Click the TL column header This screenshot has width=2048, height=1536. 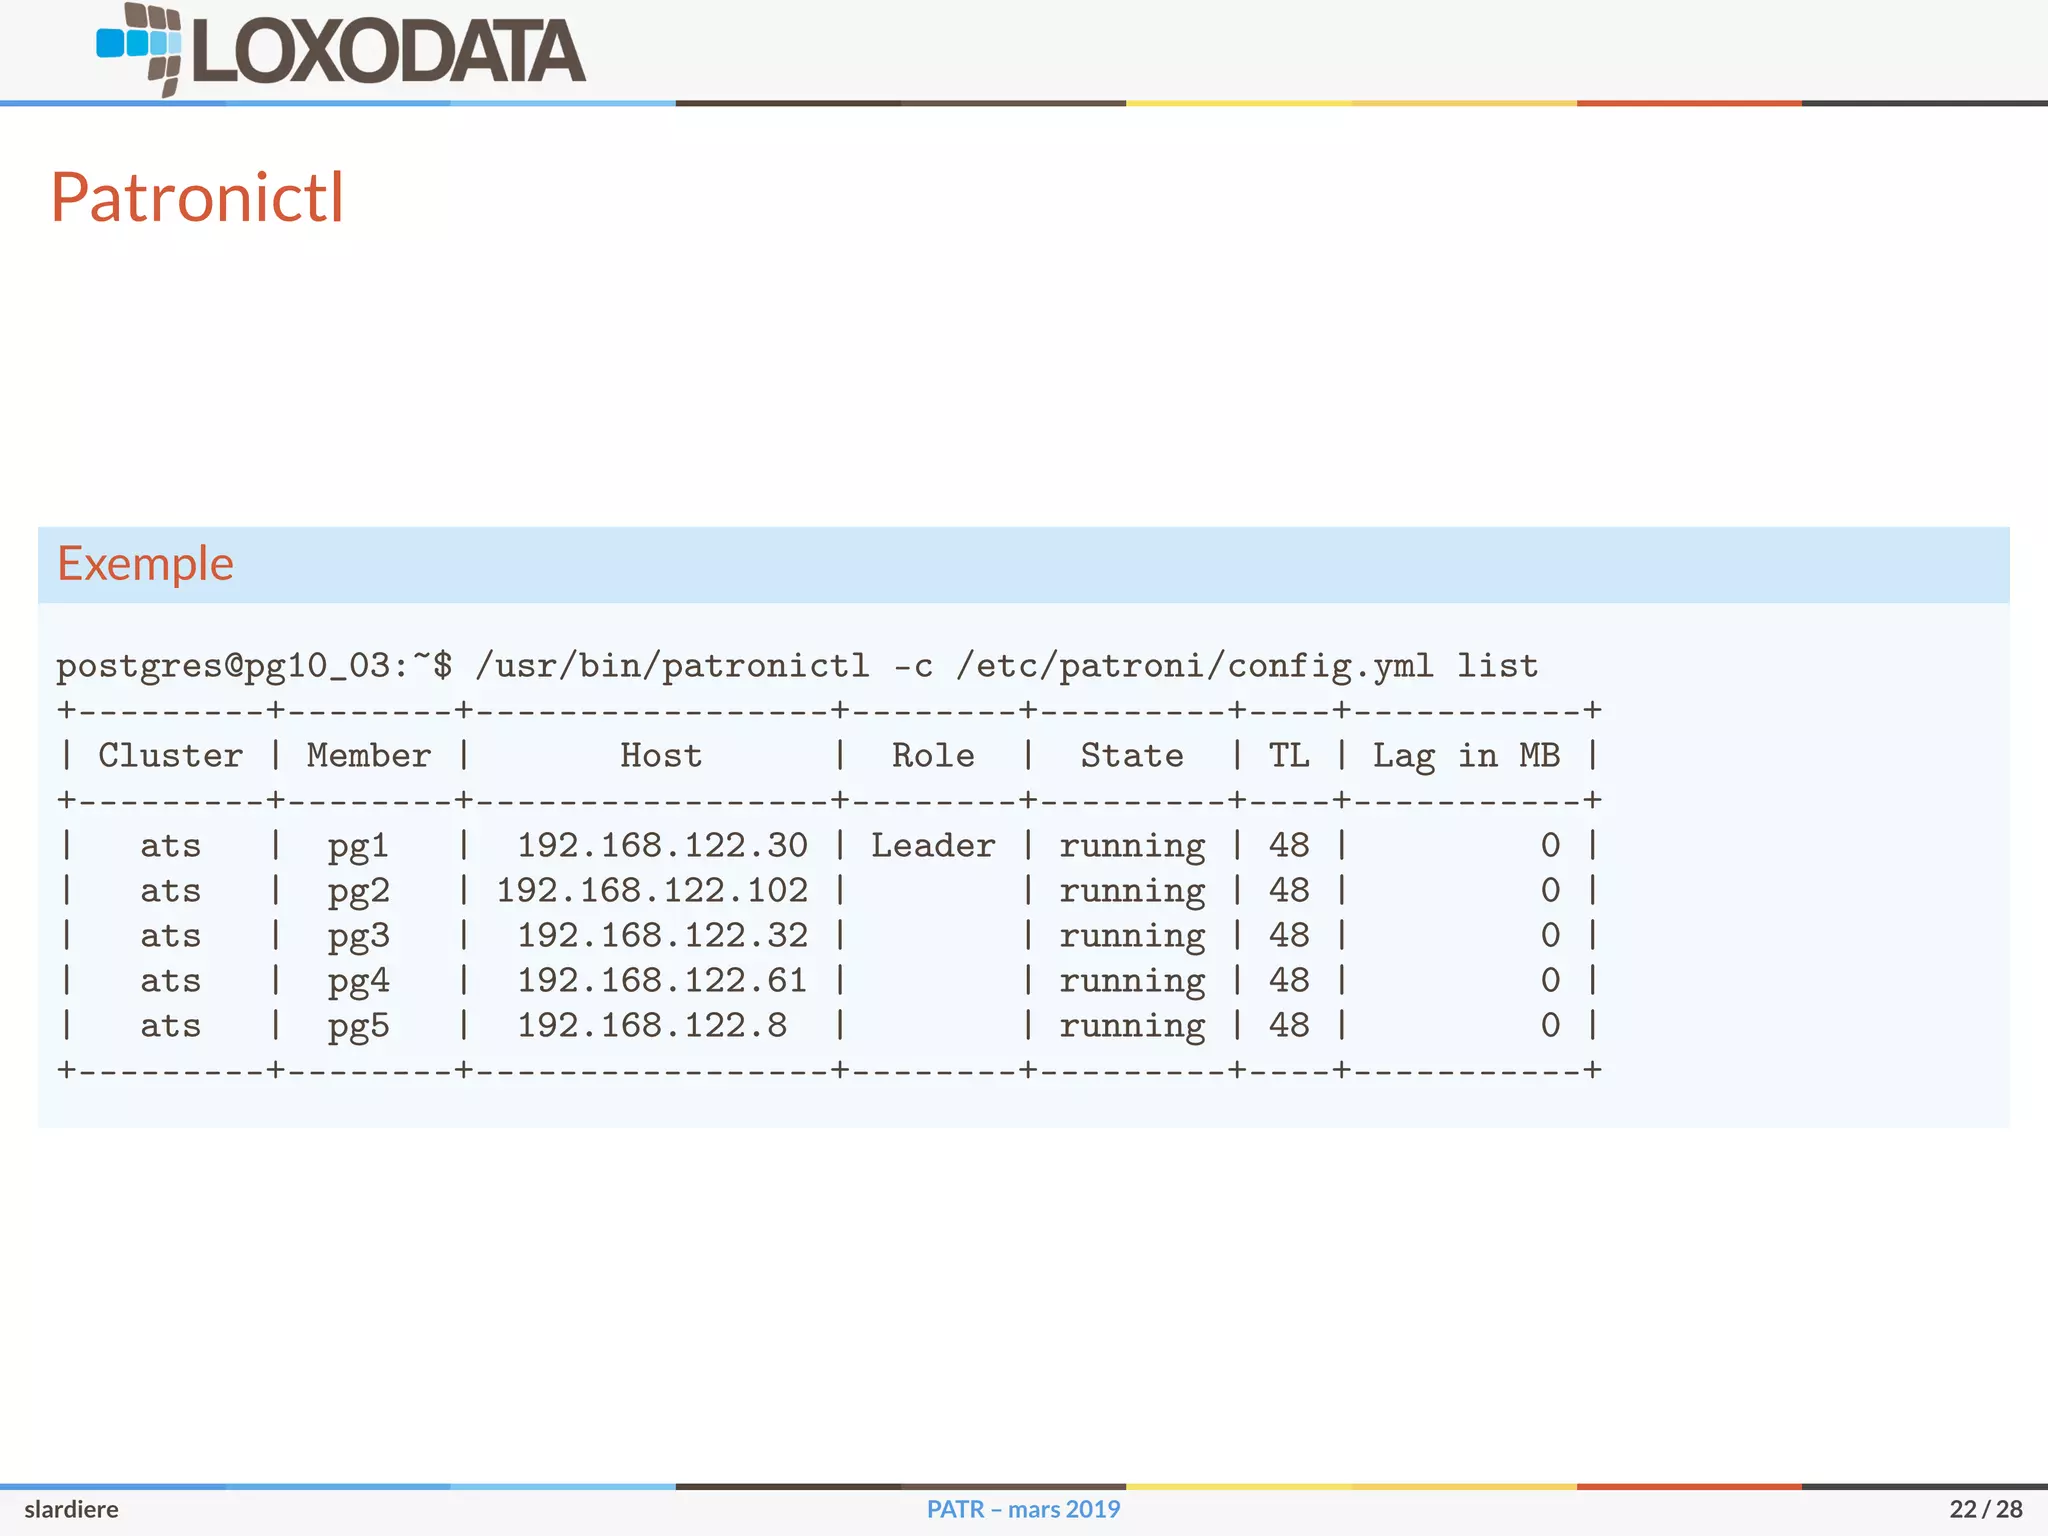click(x=1289, y=755)
